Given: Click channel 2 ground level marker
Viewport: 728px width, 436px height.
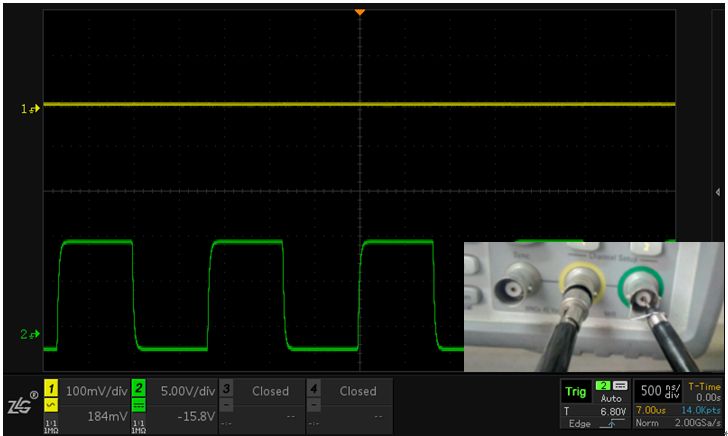Looking at the screenshot, I should [31, 334].
